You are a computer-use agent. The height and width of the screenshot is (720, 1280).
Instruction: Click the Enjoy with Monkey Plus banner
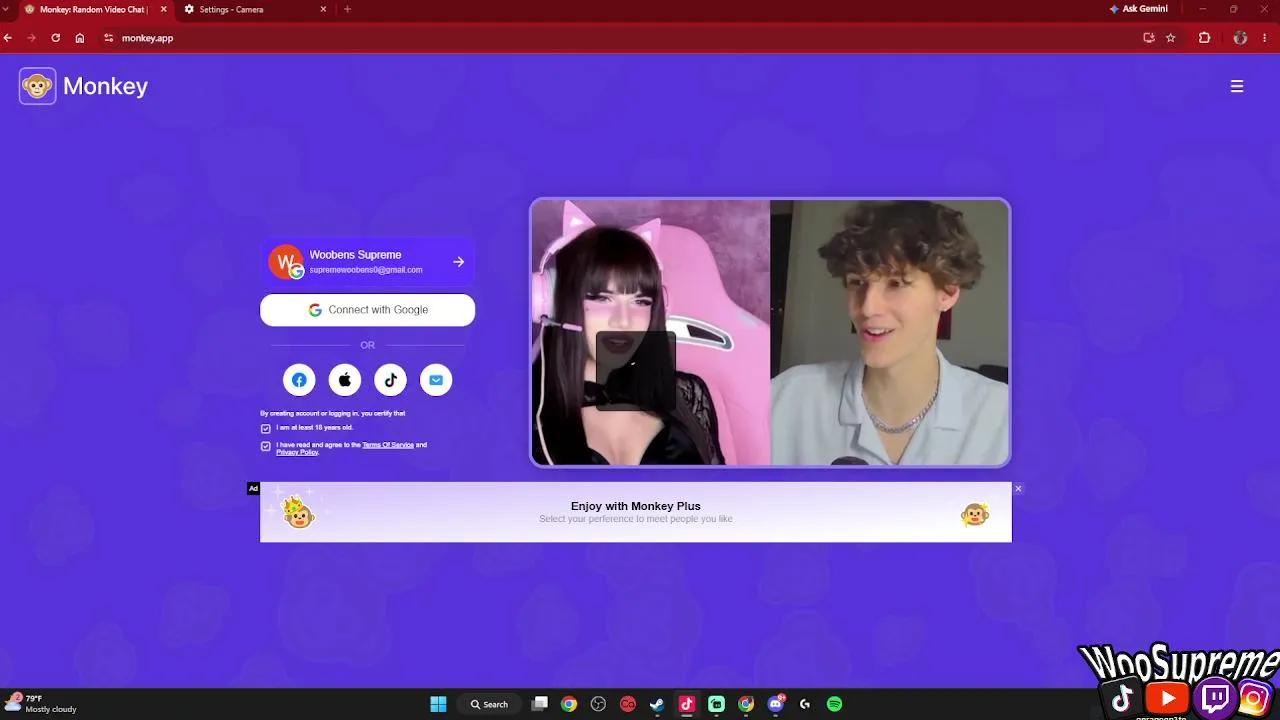(636, 512)
